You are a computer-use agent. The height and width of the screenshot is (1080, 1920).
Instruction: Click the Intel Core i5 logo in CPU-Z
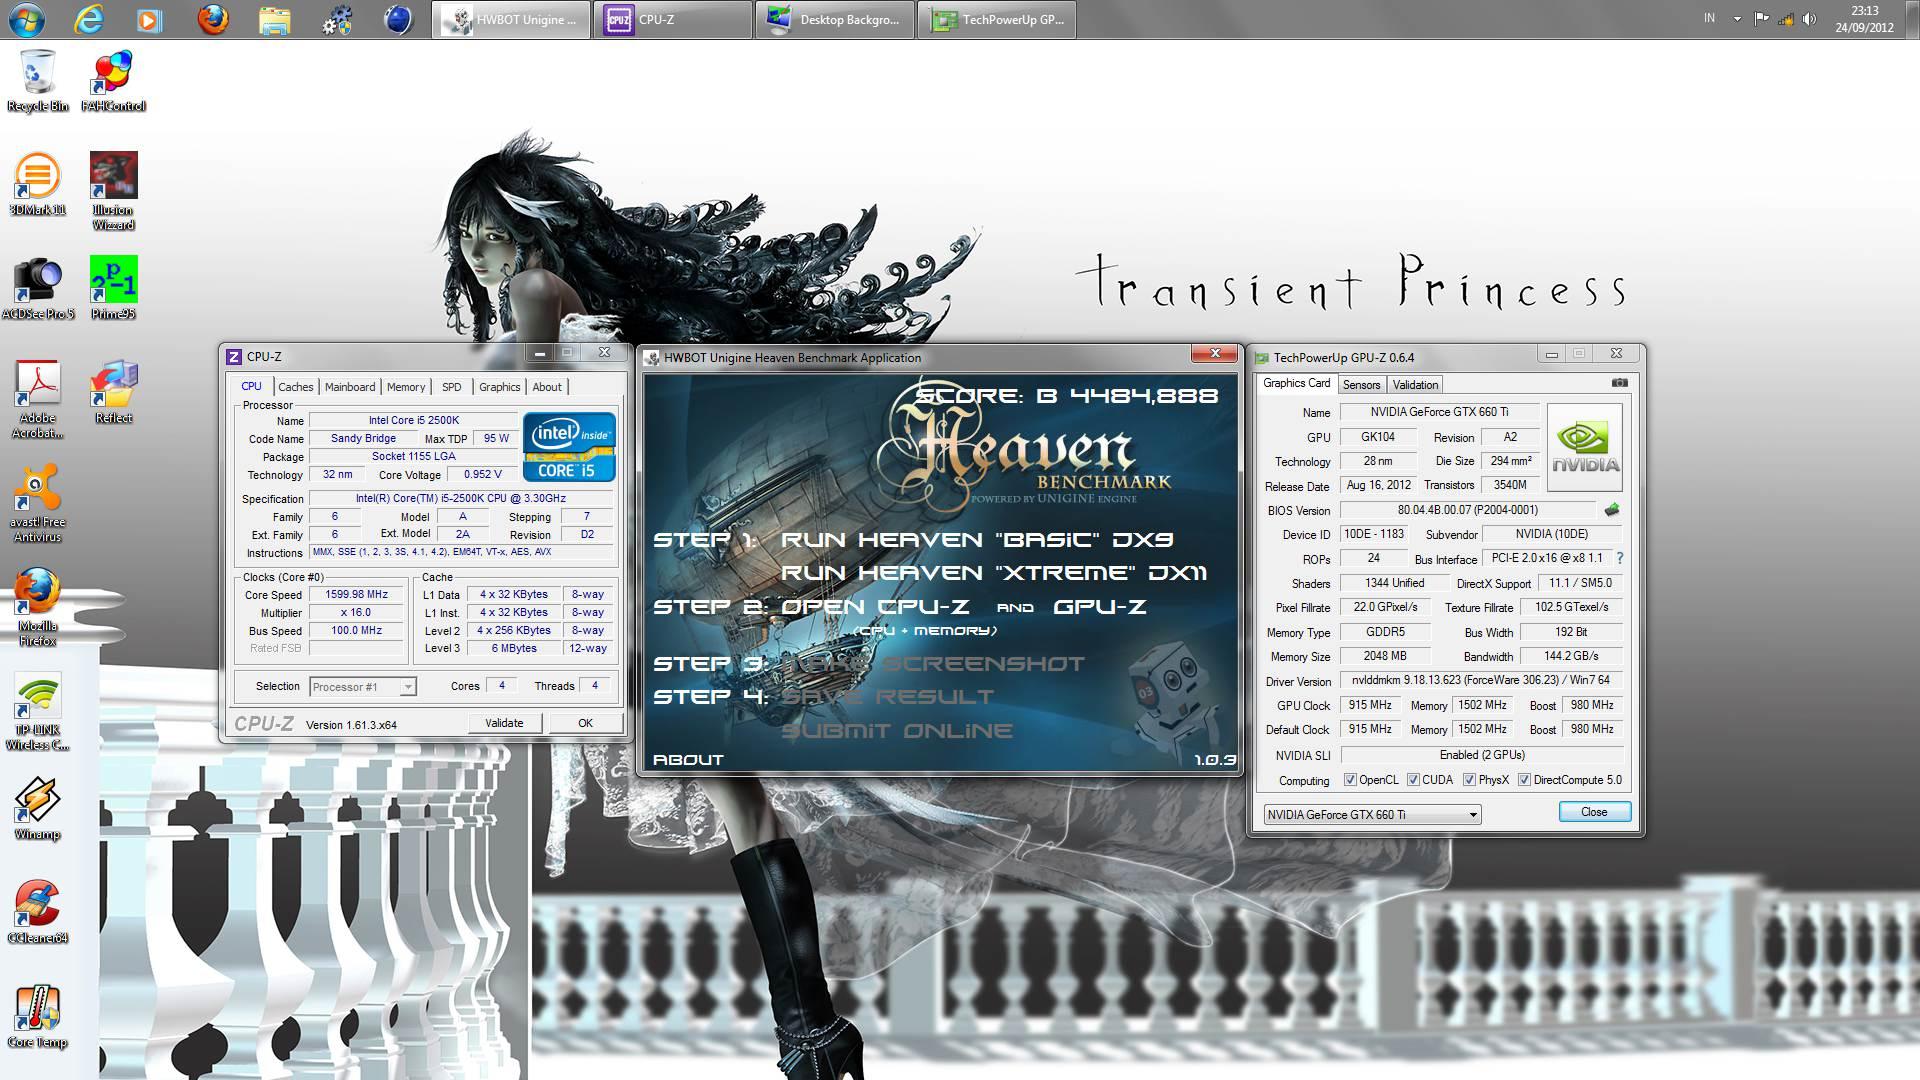(568, 446)
